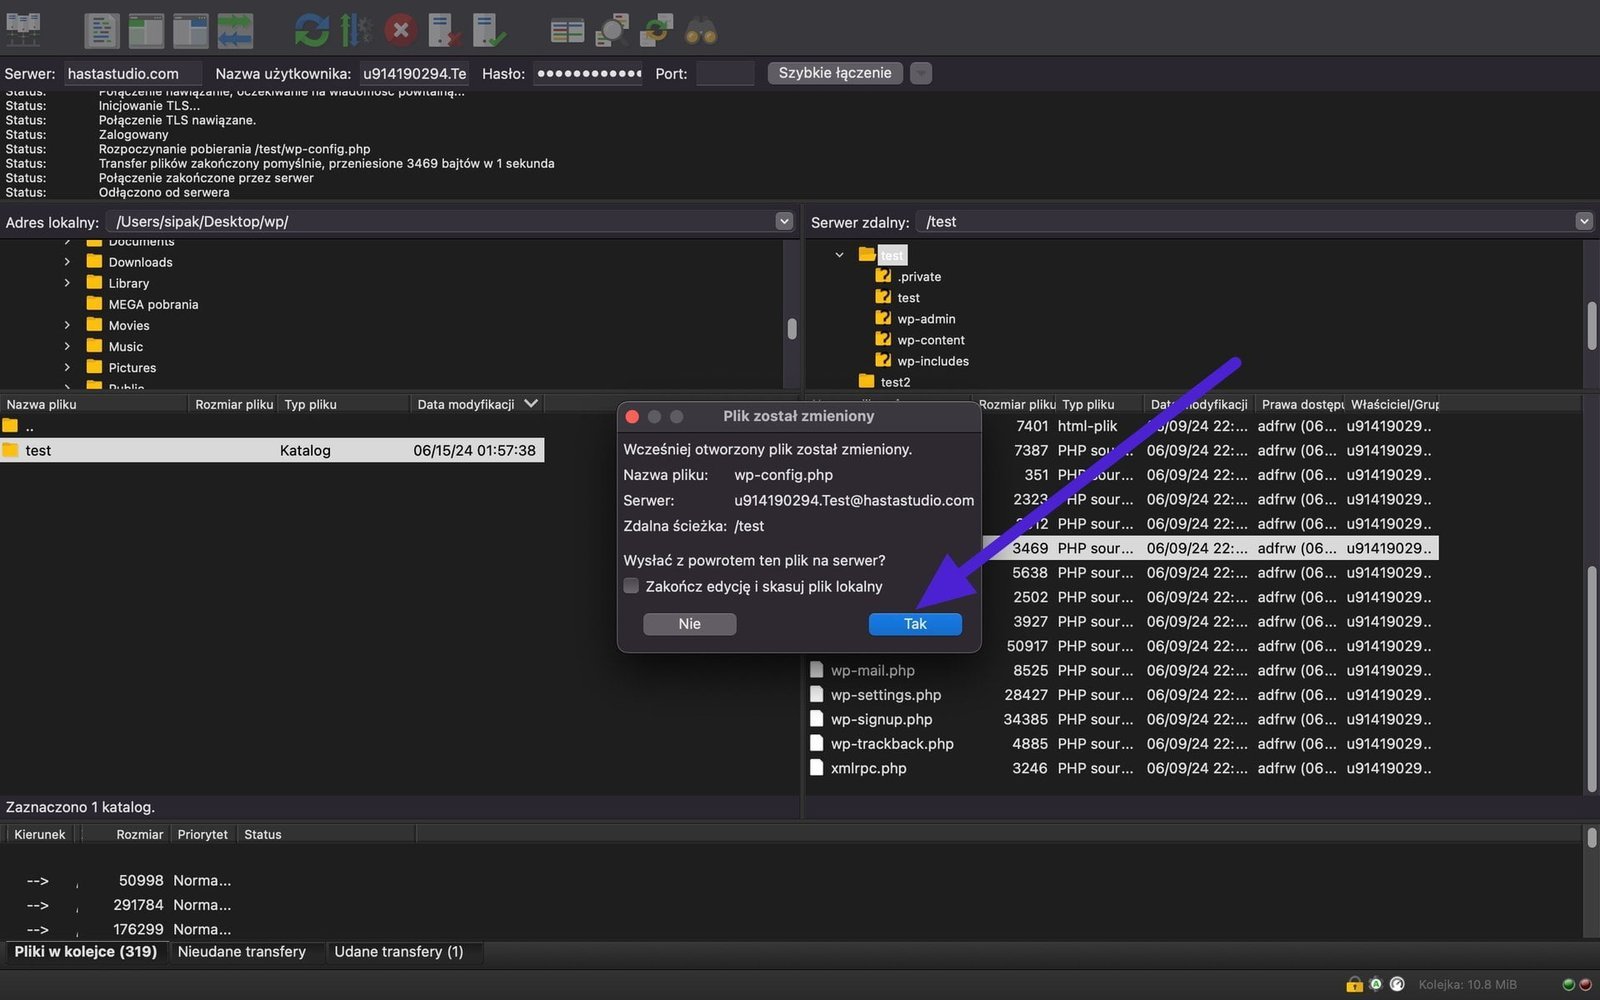Toggle the local directory tree icon

click(x=146, y=30)
